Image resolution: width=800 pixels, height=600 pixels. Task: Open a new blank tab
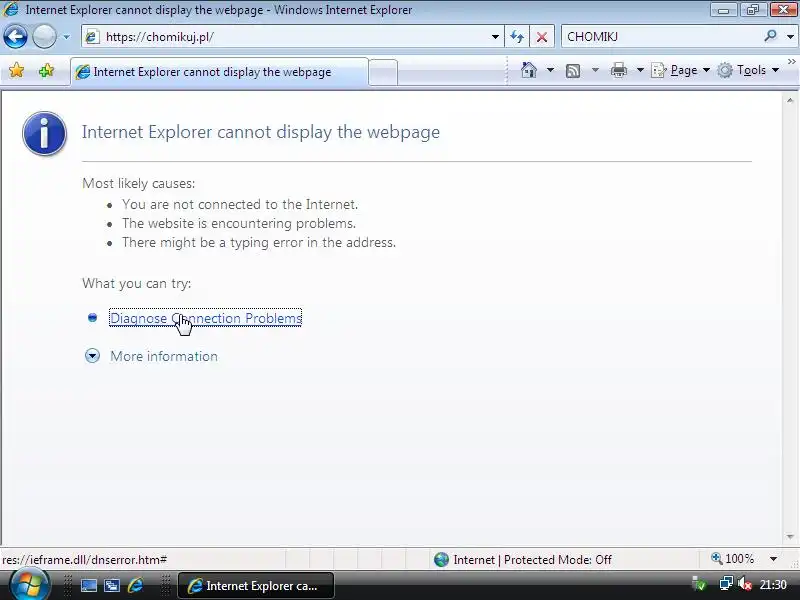(383, 72)
